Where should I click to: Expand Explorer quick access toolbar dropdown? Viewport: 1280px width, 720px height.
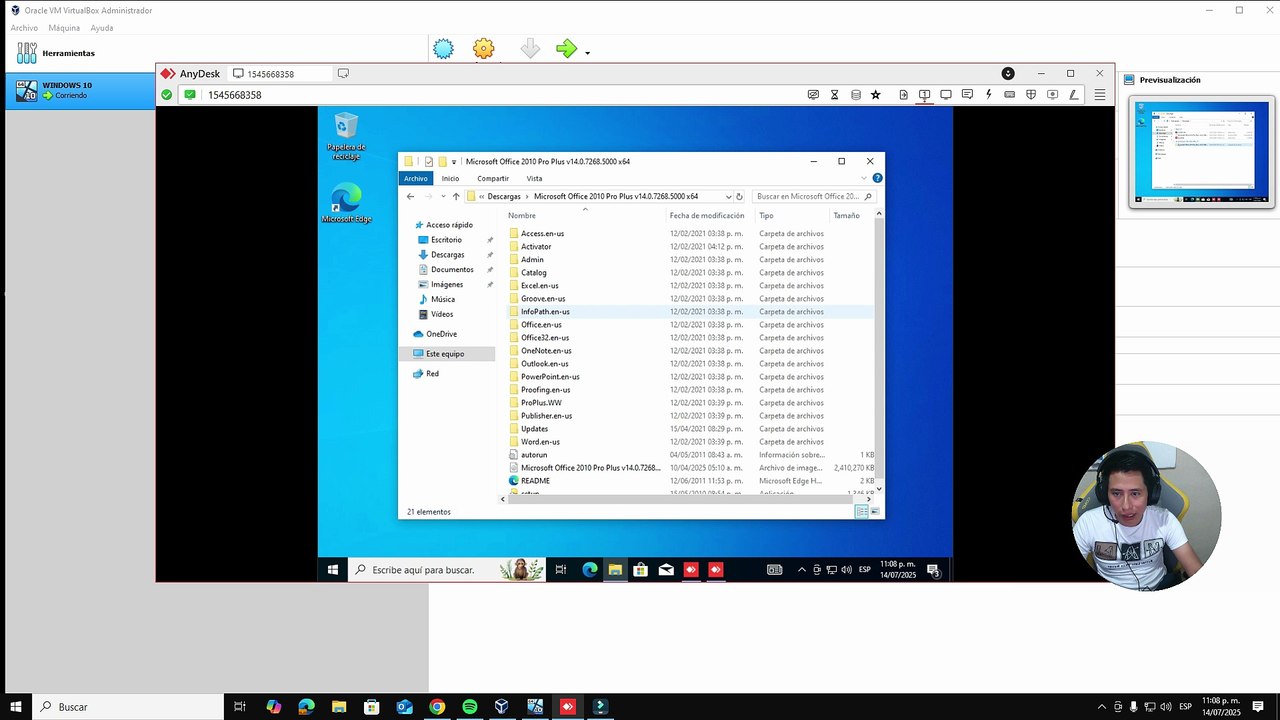coord(454,162)
